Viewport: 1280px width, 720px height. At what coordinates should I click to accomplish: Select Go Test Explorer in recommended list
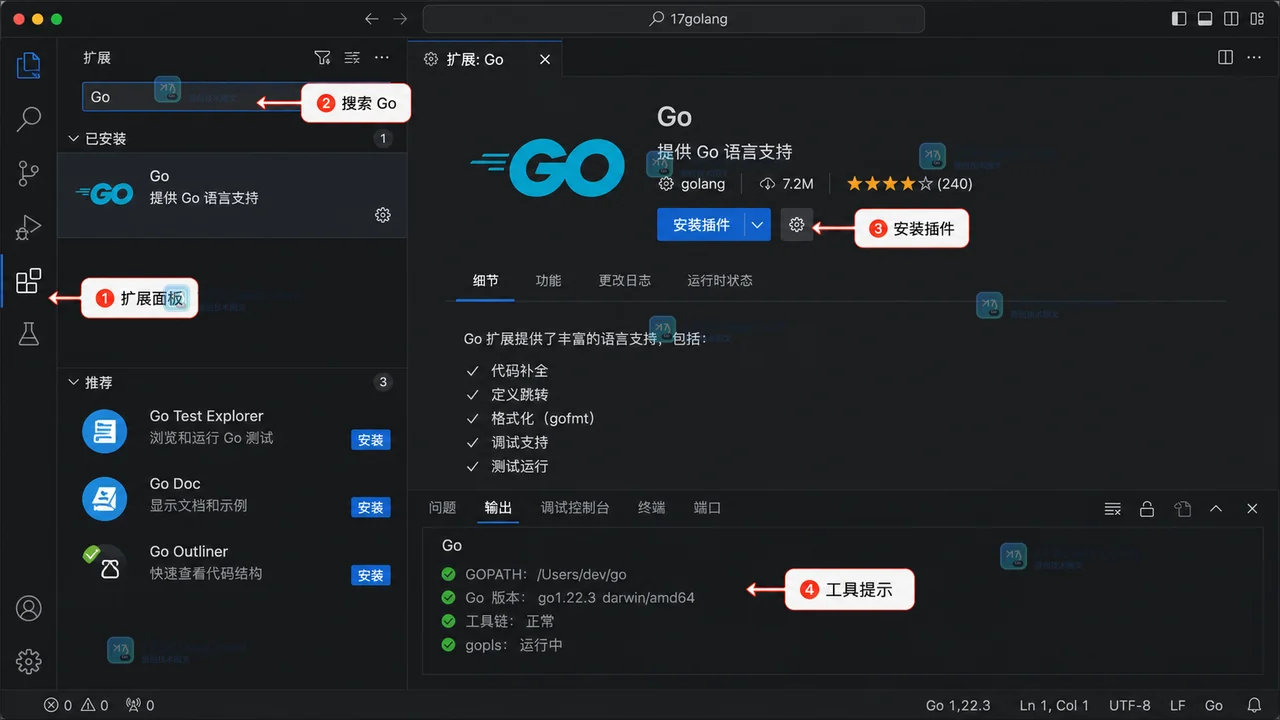coord(232,428)
